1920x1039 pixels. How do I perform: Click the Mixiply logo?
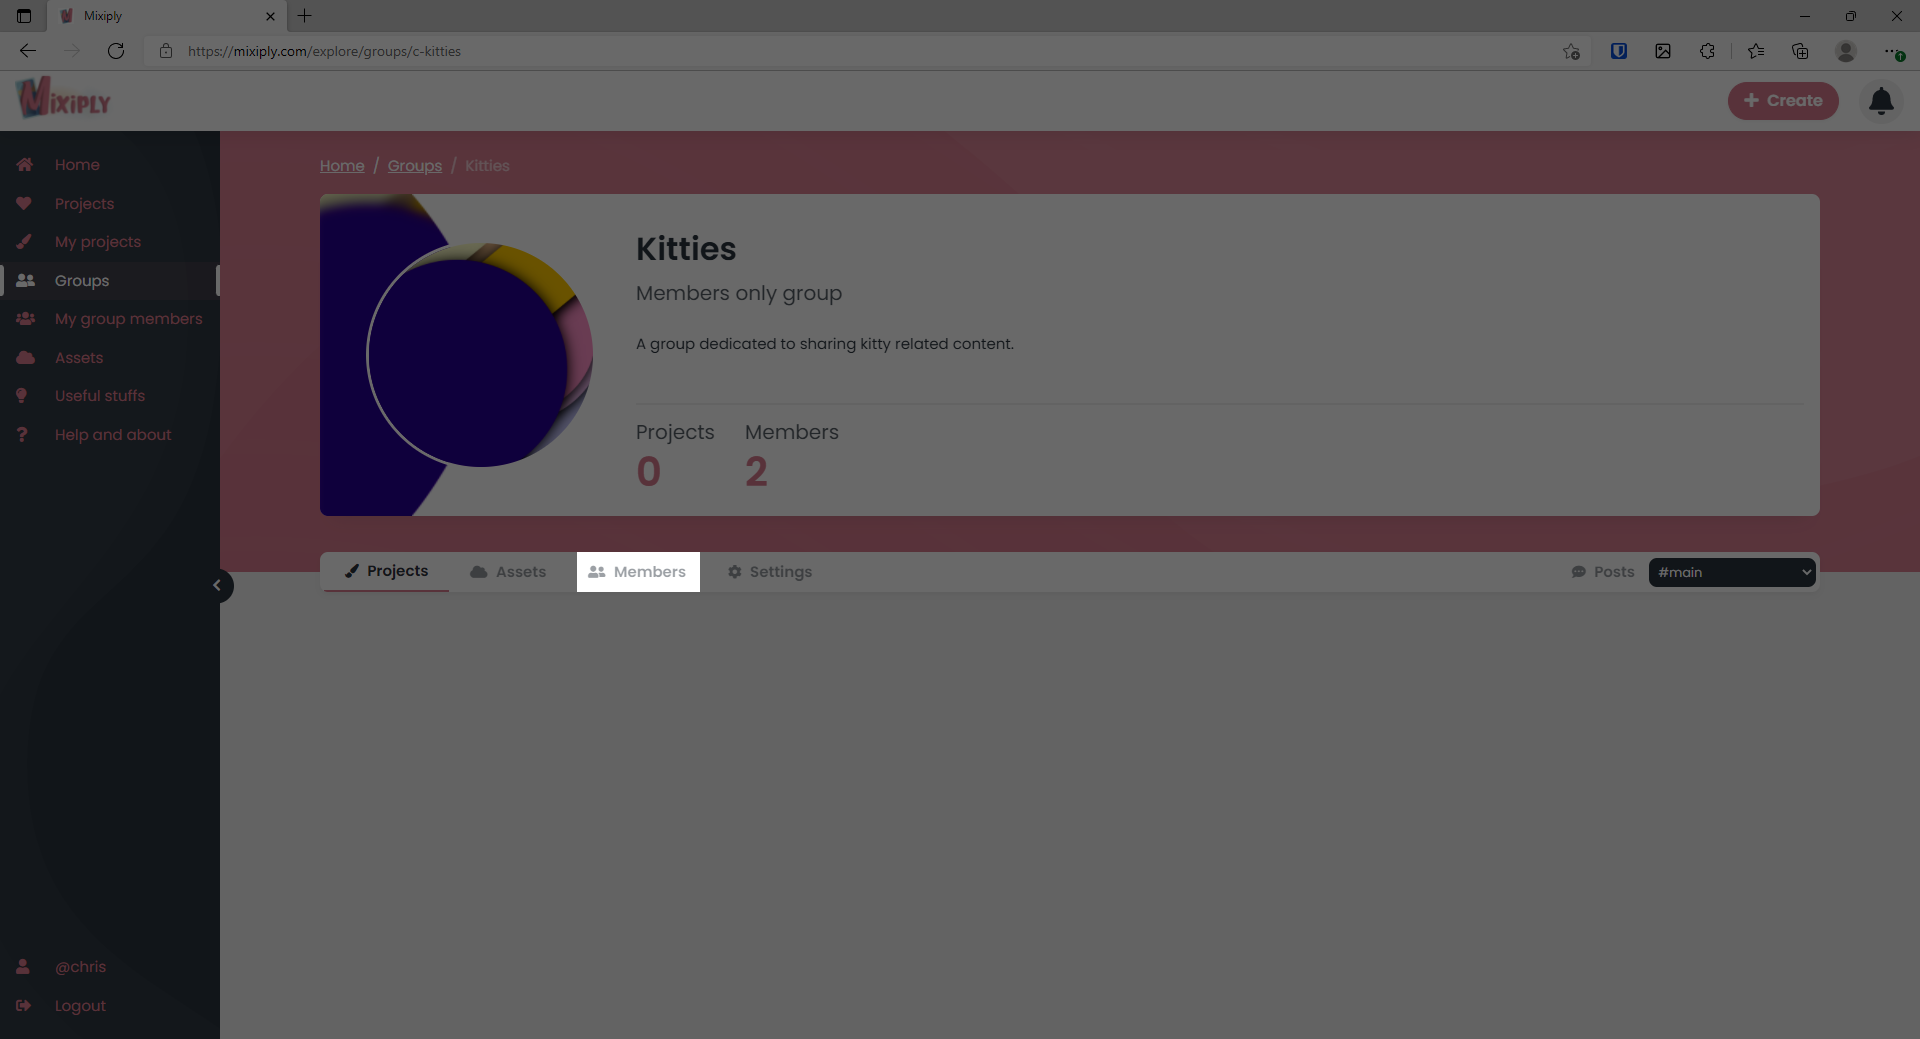coord(63,99)
